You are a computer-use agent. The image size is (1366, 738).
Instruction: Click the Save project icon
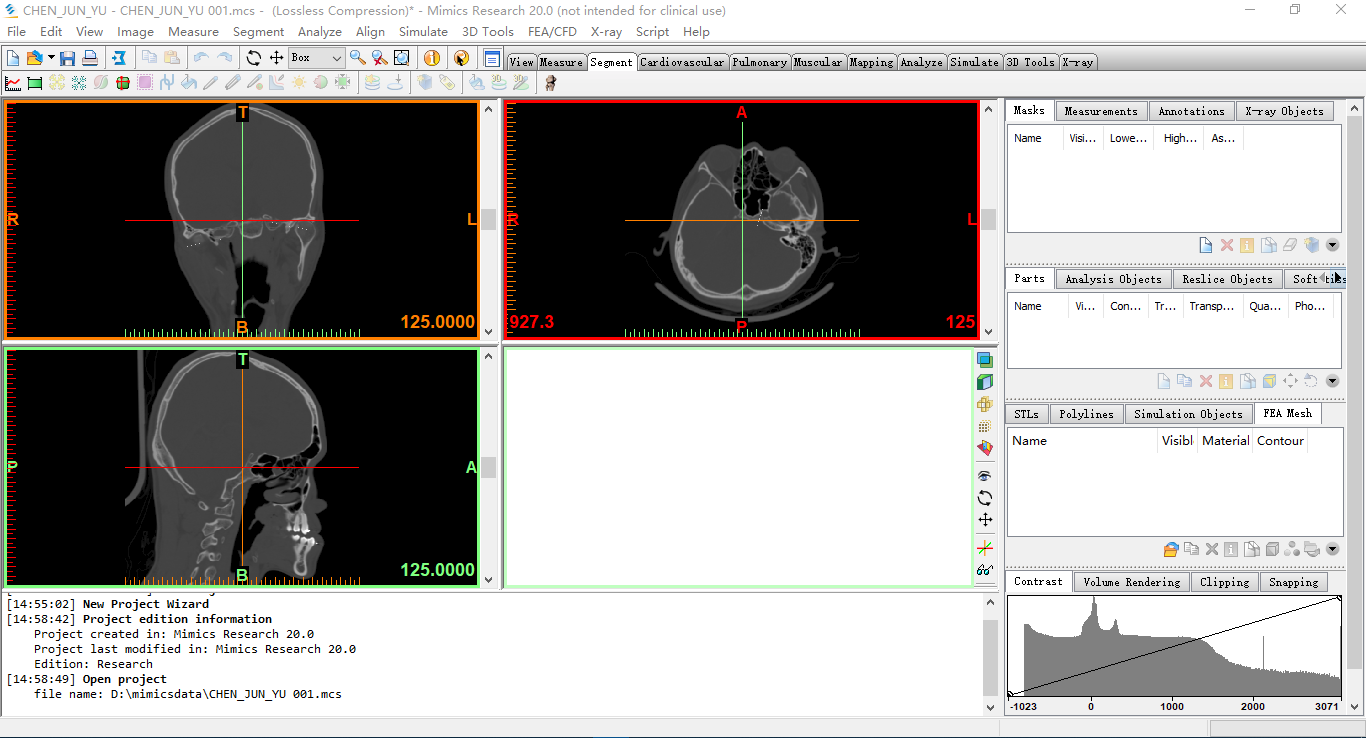pos(68,59)
